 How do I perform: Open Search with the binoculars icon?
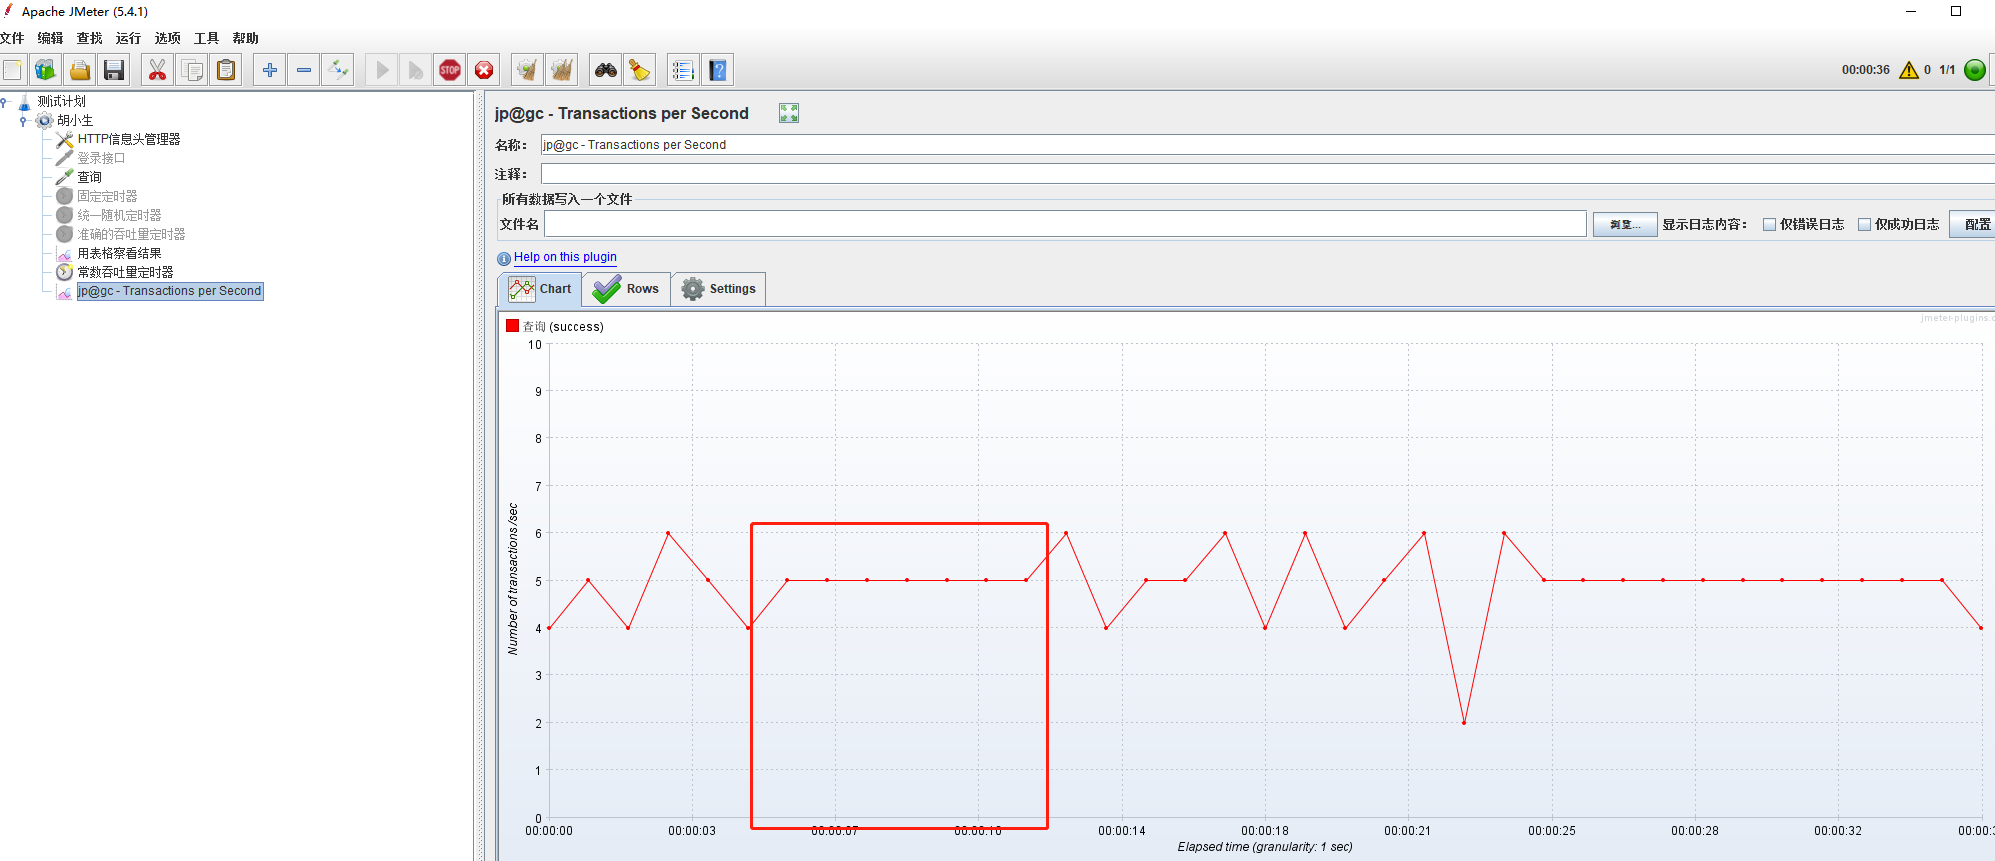point(606,70)
